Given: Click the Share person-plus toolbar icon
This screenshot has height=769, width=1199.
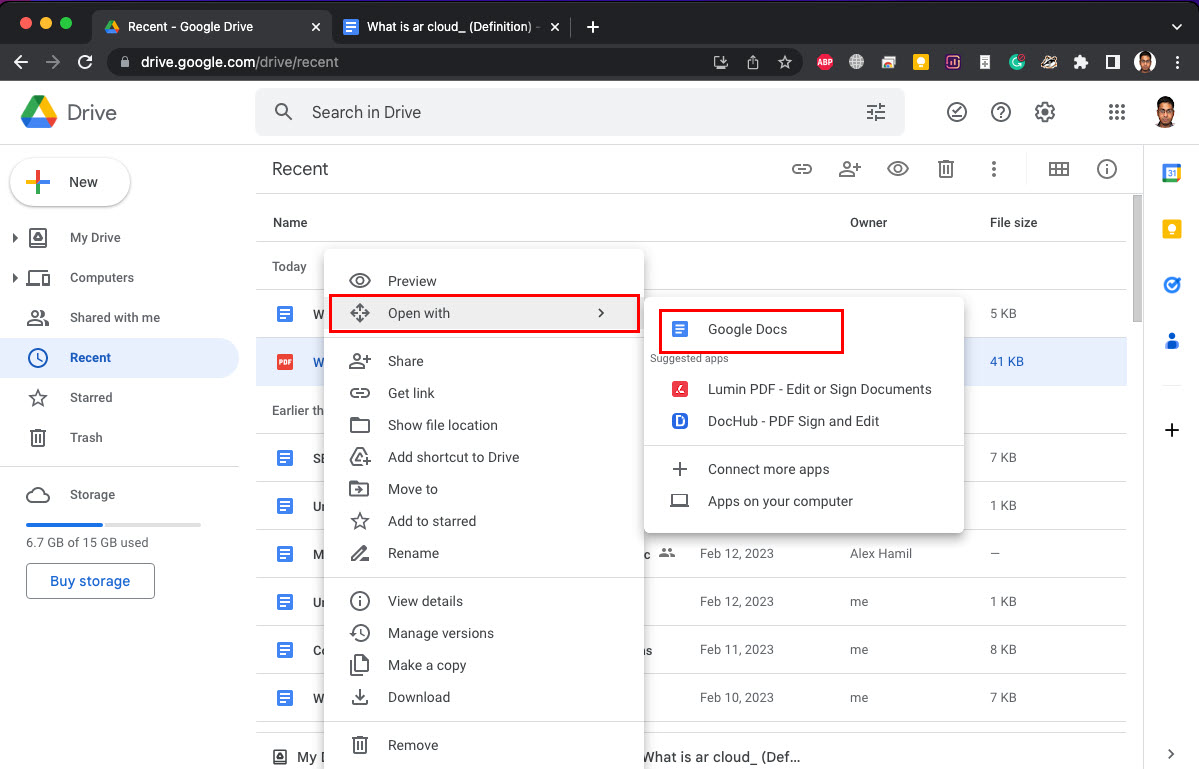Looking at the screenshot, I should (x=850, y=169).
